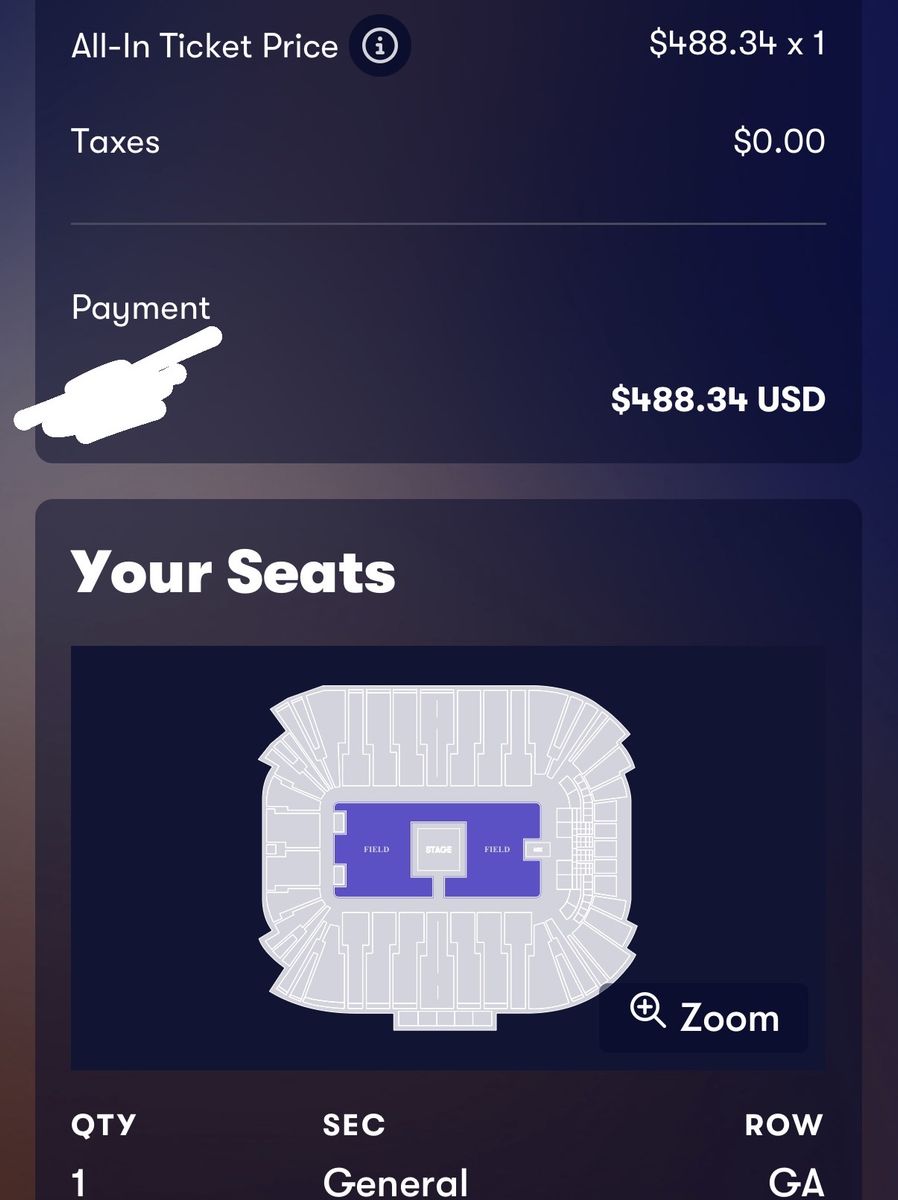The height and width of the screenshot is (1200, 898).
Task: Click the 'GA' row value
Action: (x=796, y=1184)
